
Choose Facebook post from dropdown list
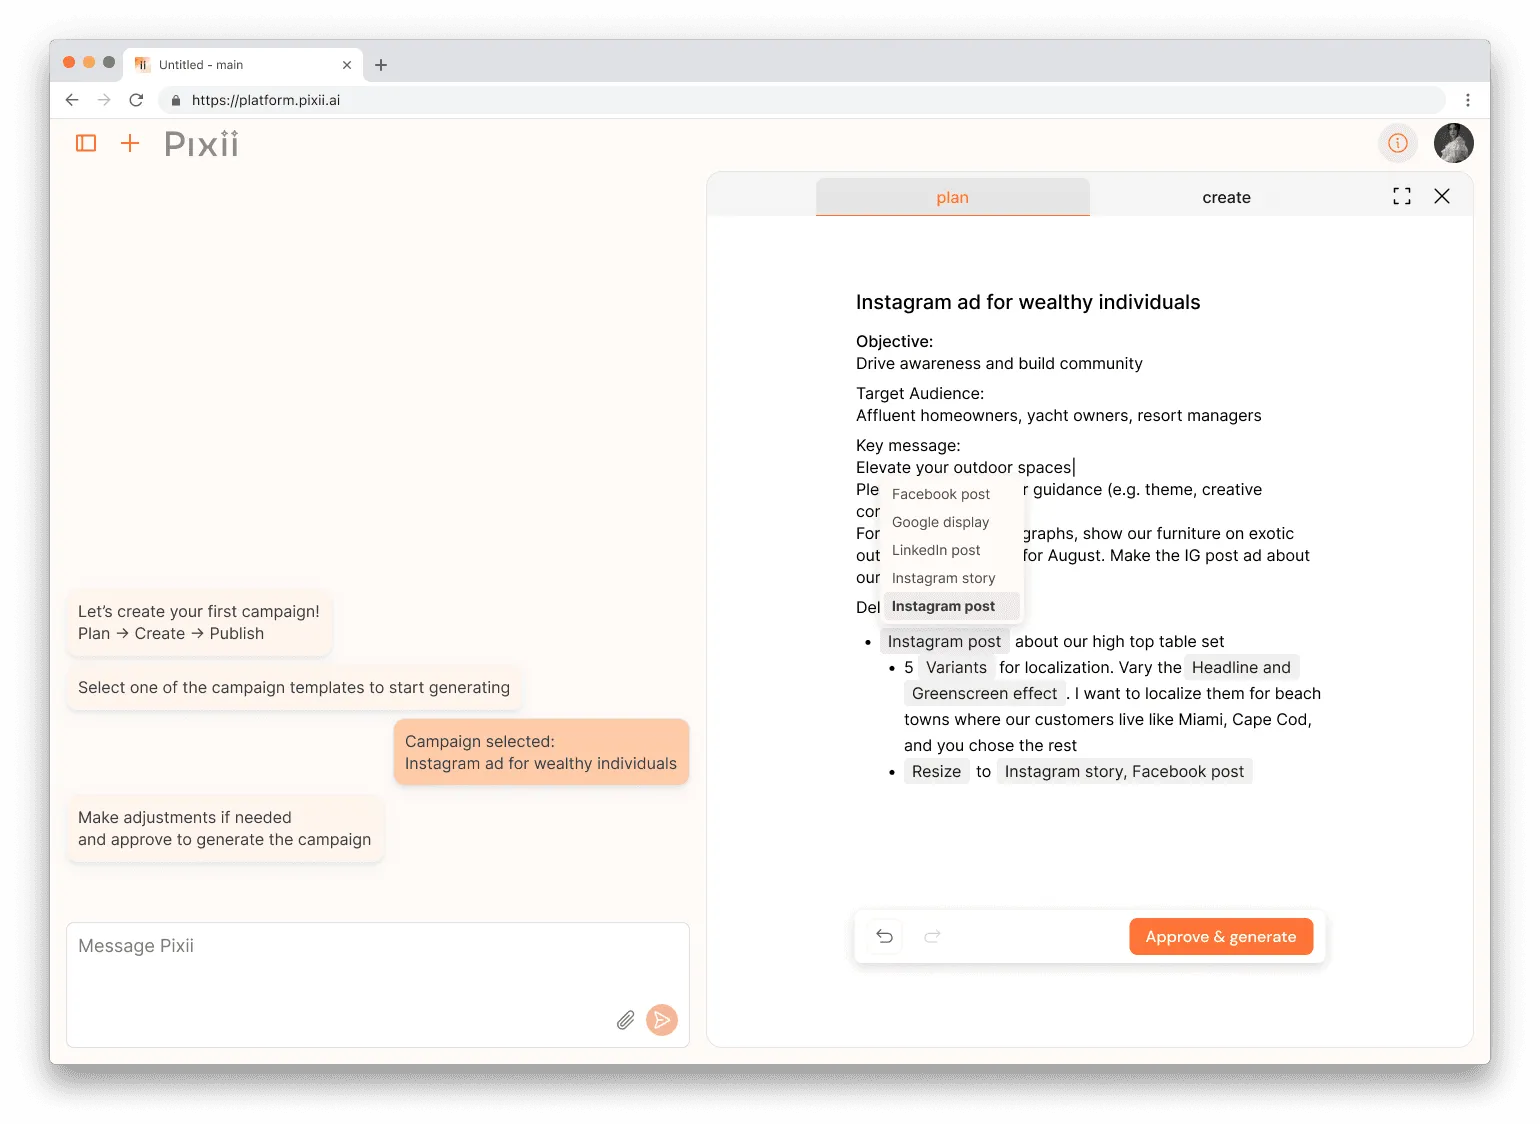940,494
